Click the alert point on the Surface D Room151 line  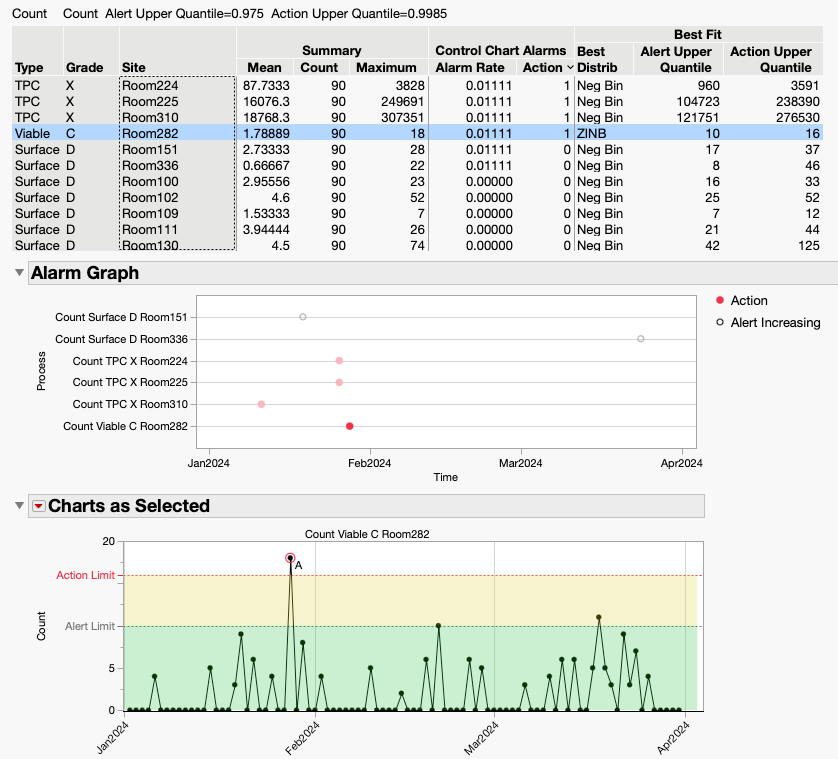click(x=302, y=317)
